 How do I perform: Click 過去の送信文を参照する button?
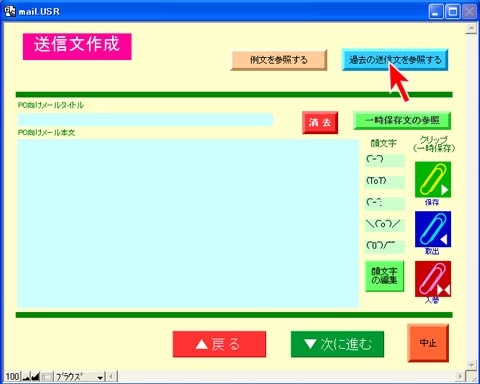(395, 60)
